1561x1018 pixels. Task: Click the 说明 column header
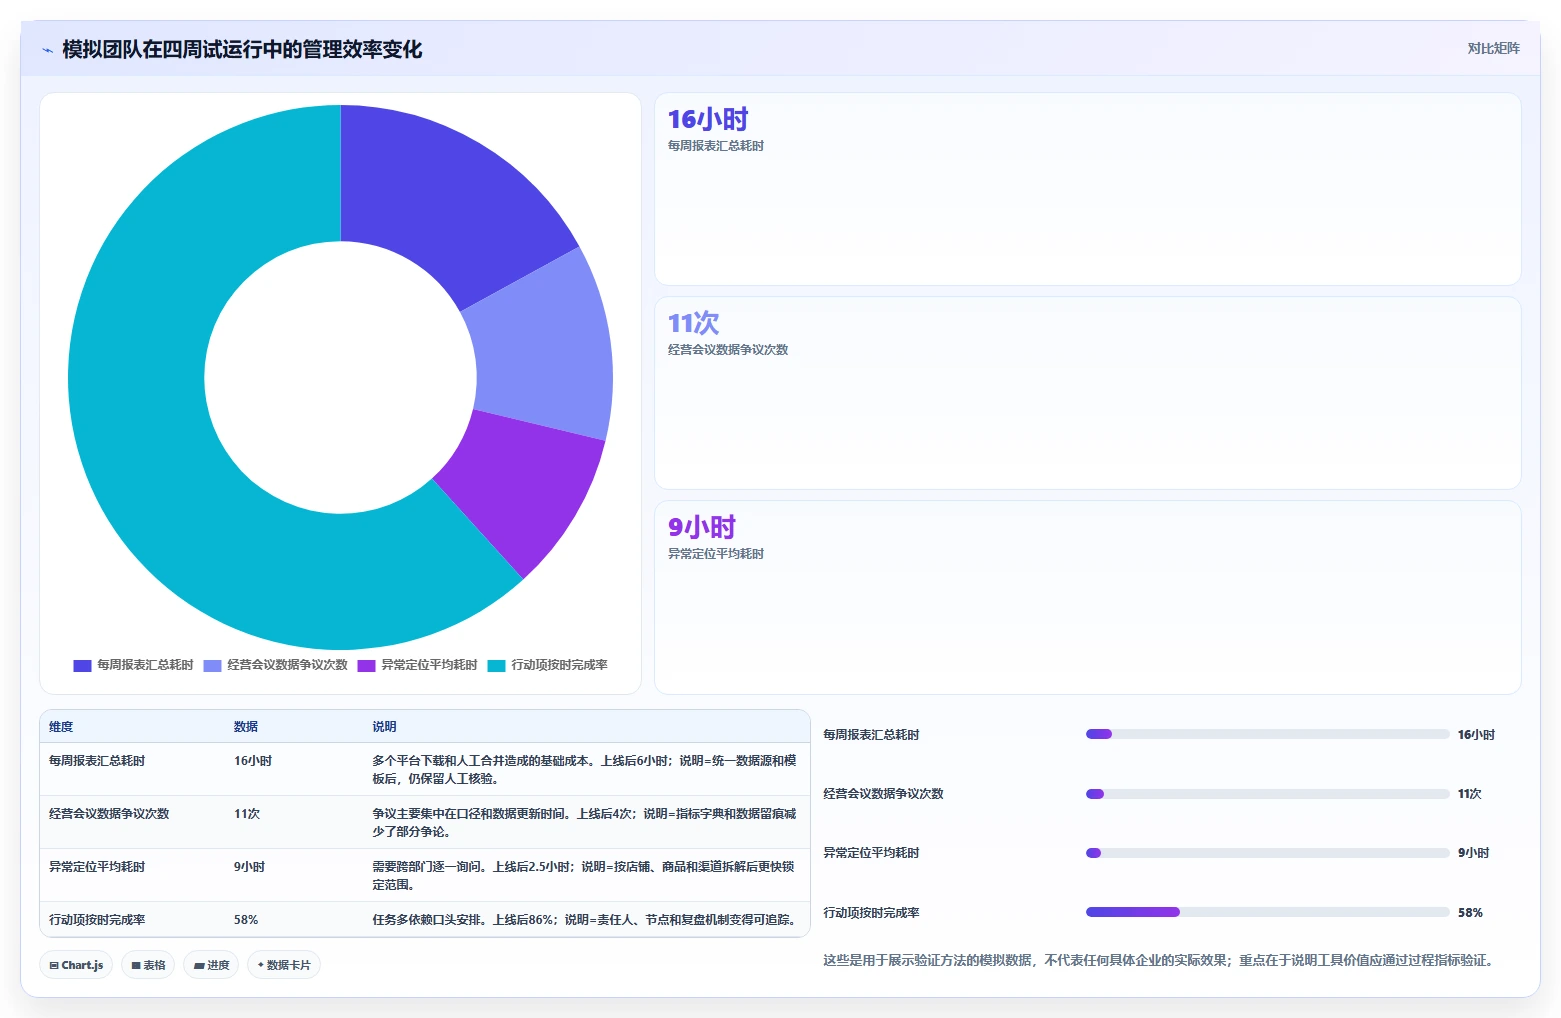(x=384, y=727)
